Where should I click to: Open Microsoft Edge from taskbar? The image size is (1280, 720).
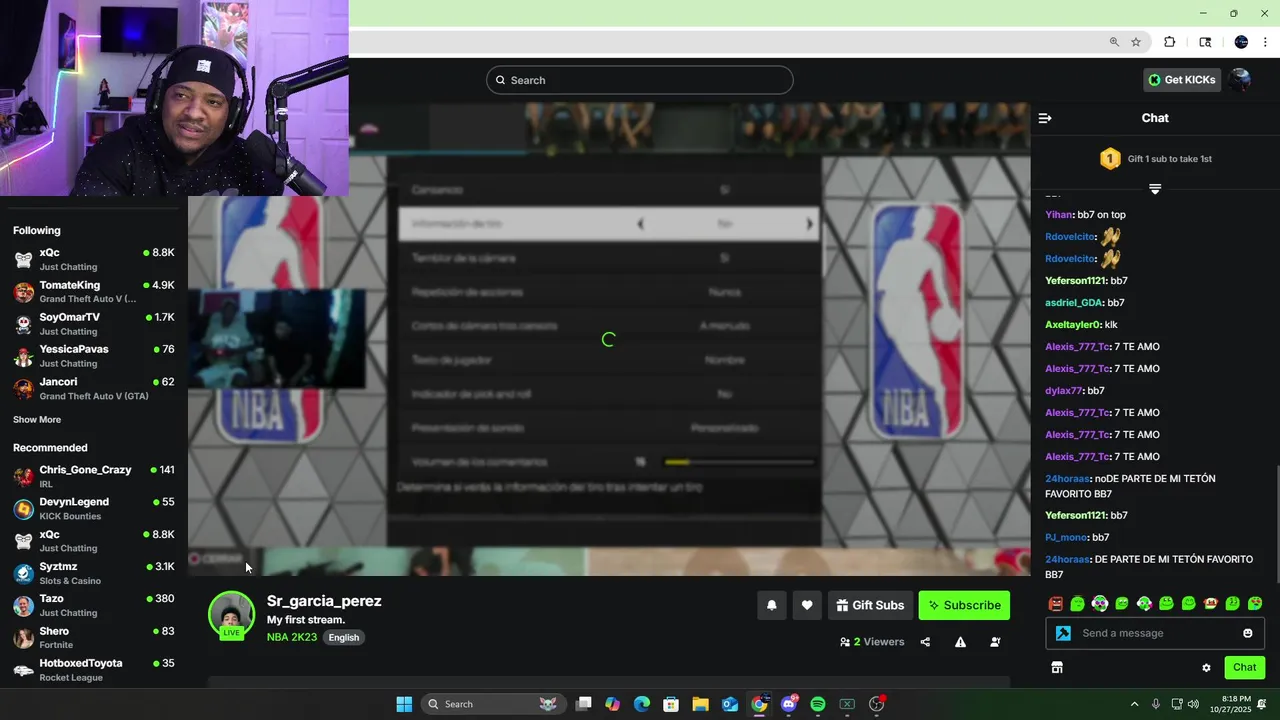pos(642,704)
